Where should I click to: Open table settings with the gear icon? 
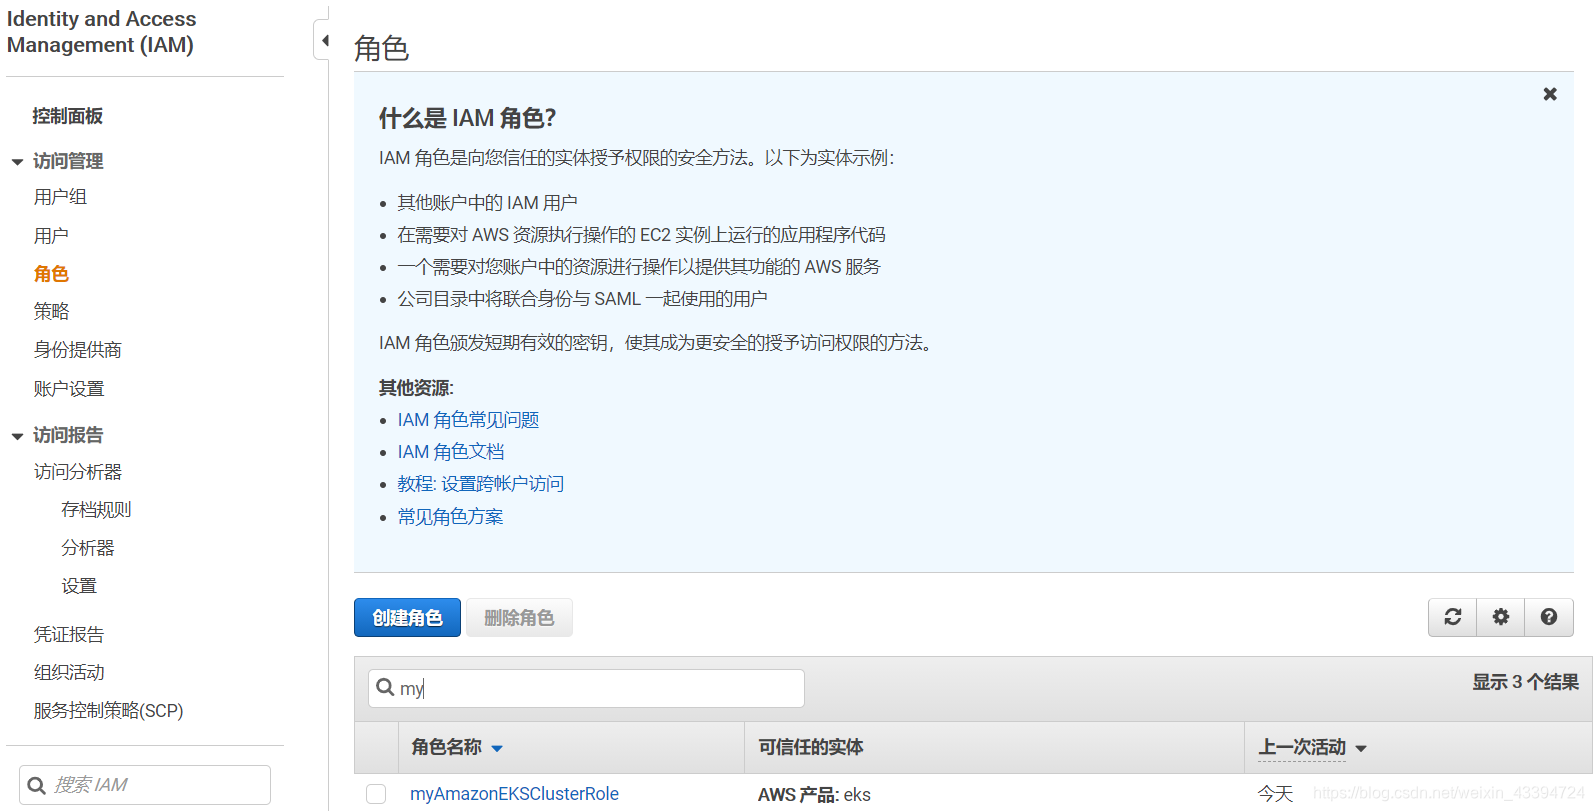coord(1501,617)
